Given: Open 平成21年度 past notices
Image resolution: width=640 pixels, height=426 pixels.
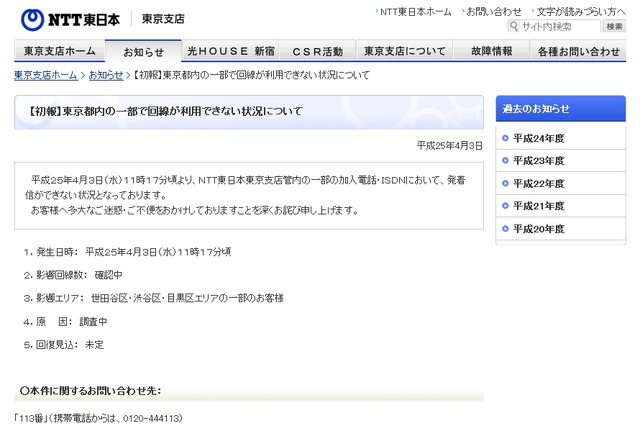Looking at the screenshot, I should [x=538, y=206].
